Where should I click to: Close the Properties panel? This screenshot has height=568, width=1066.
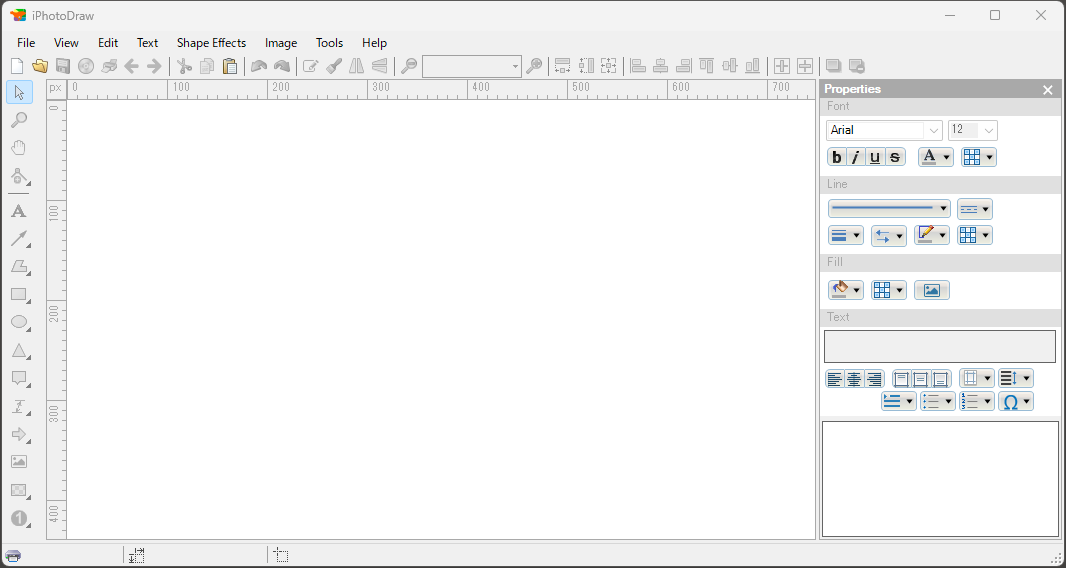coord(1048,89)
